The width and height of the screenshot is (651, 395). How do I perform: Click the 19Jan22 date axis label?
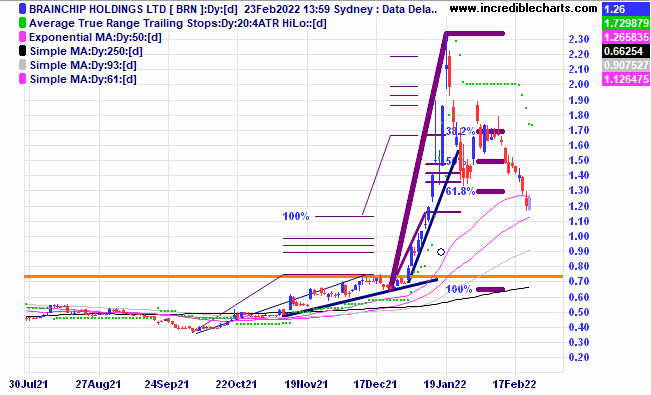pyautogui.click(x=444, y=384)
